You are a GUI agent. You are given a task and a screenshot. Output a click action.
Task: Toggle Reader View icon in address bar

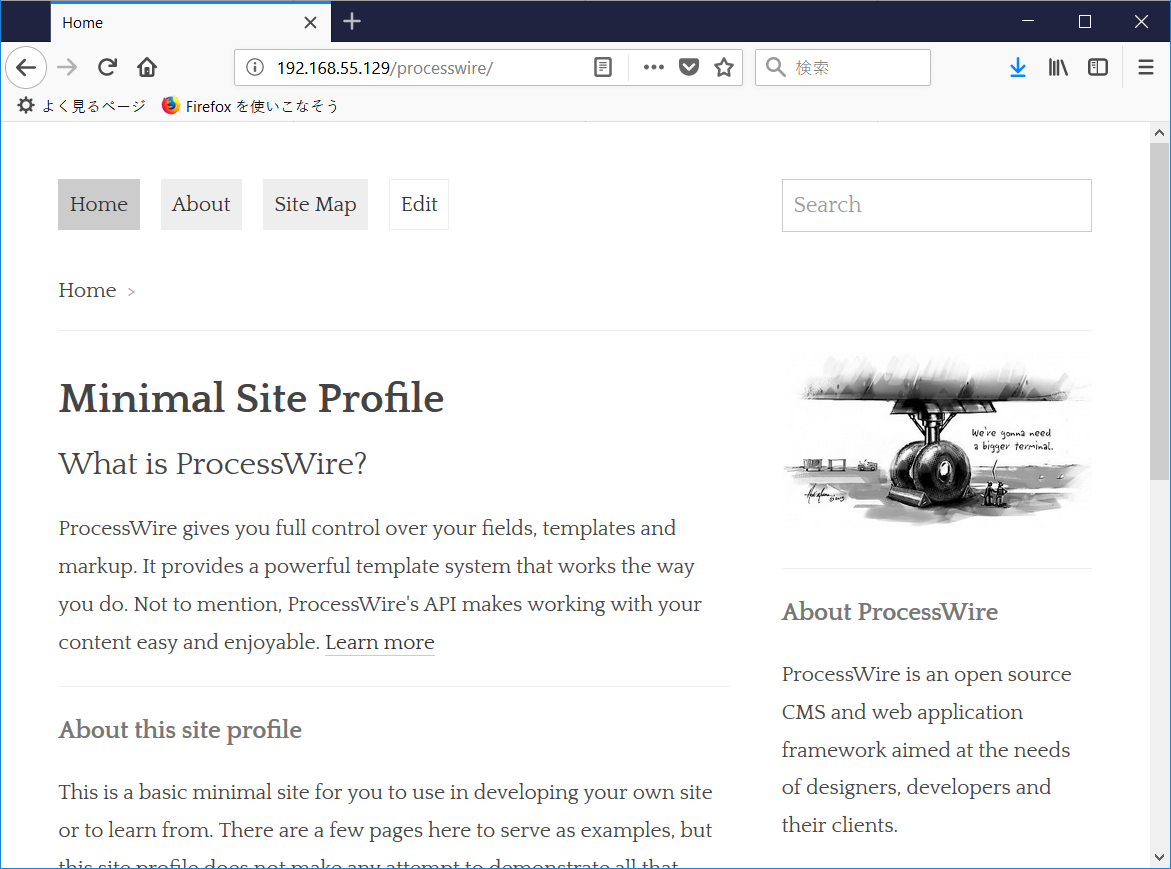(x=602, y=67)
